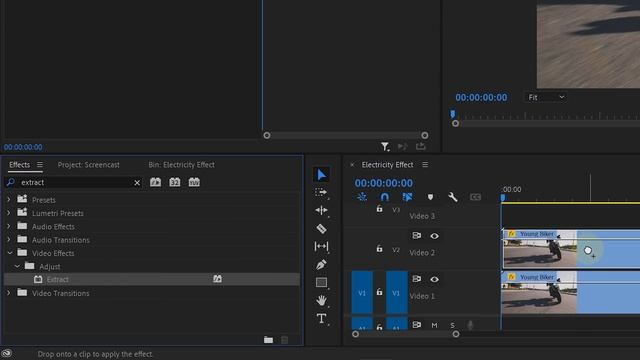Click the timeline playhead position timecode
This screenshot has height=360, width=640.
[x=383, y=183]
